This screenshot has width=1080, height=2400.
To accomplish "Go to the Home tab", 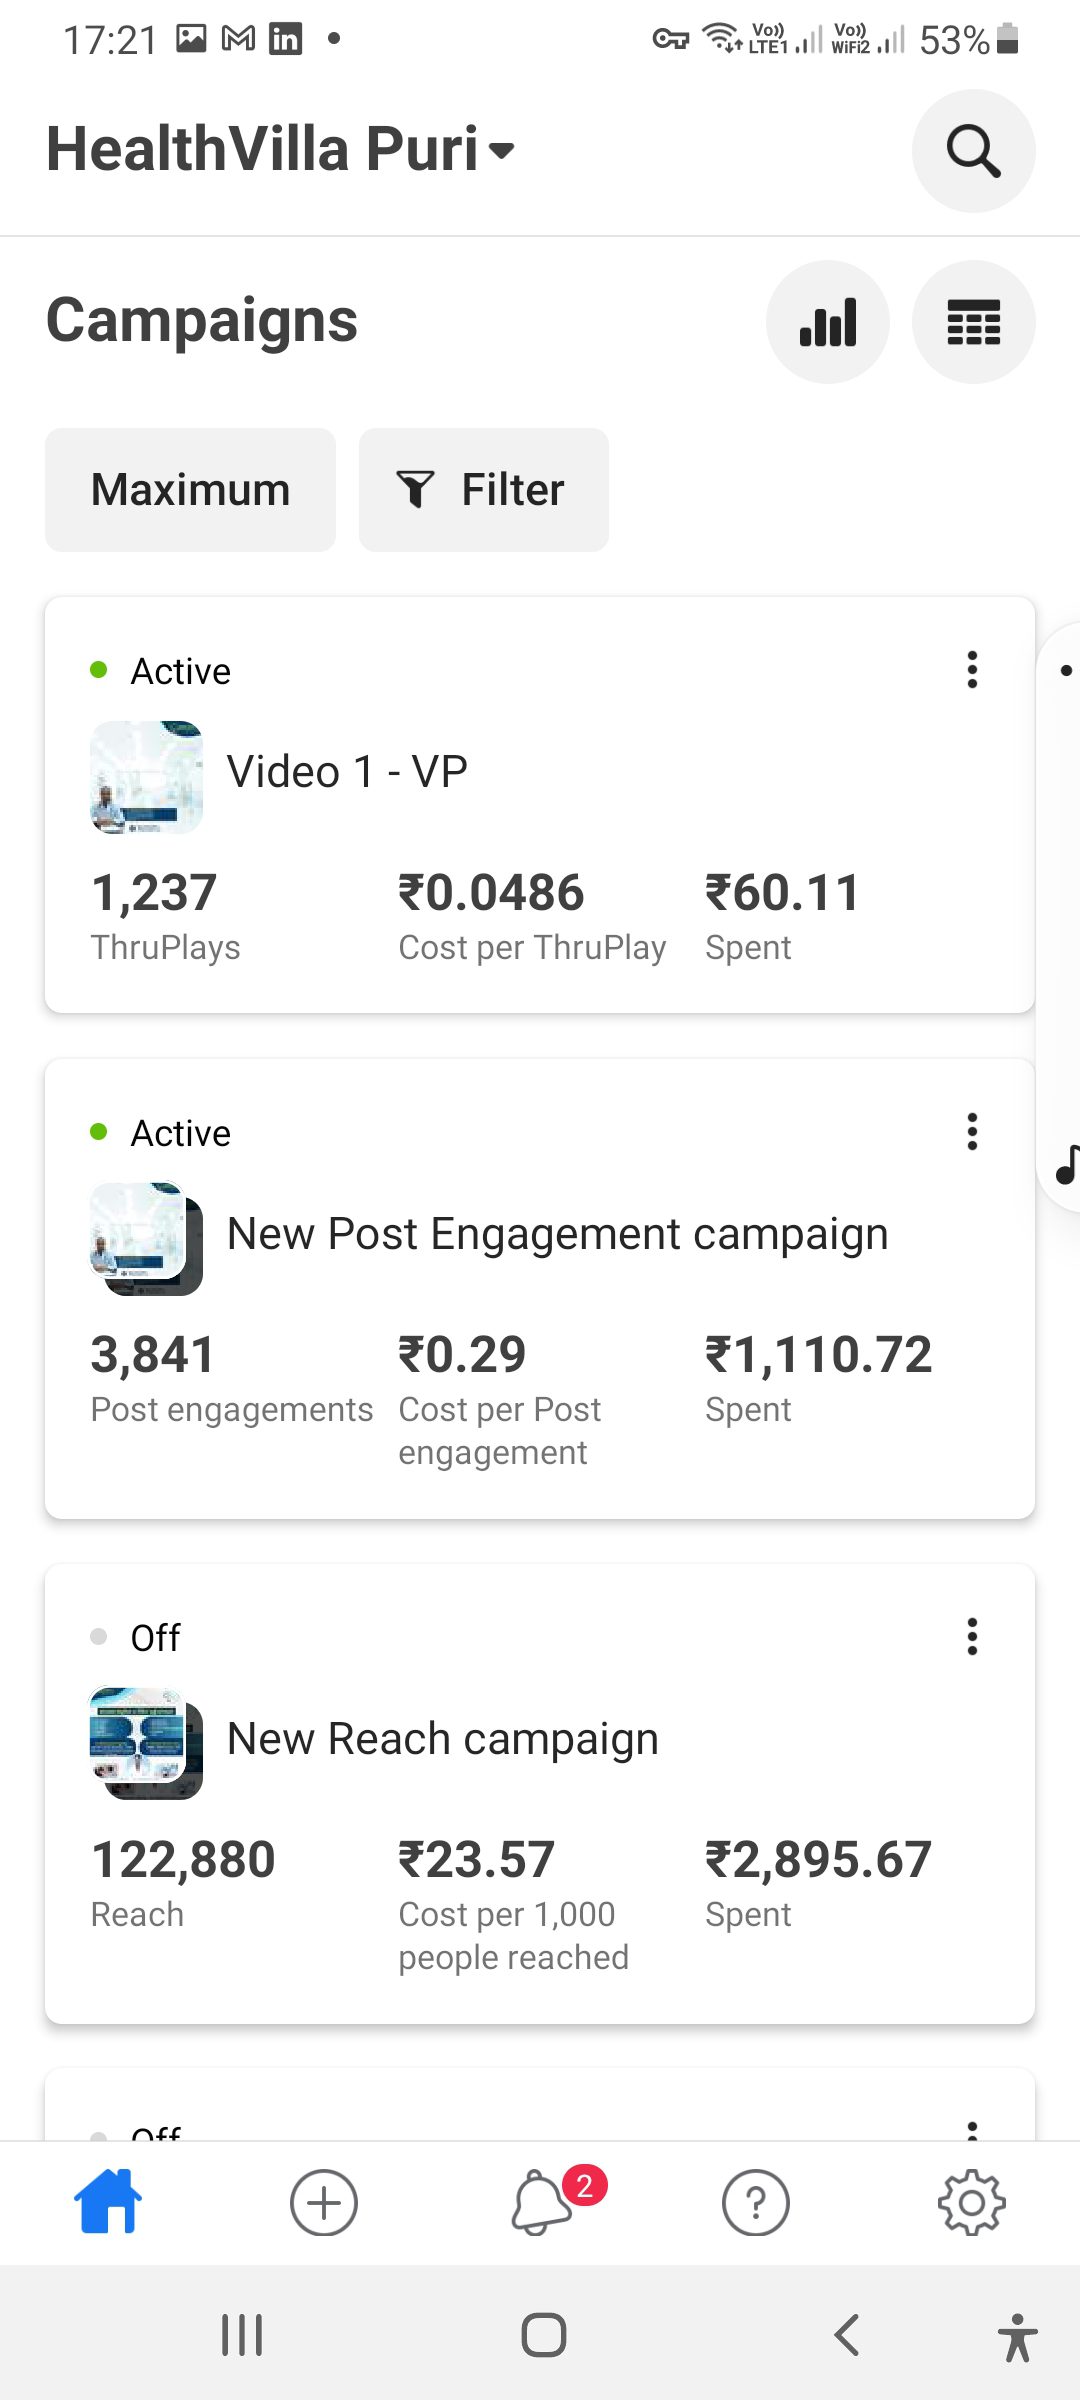I will (108, 2202).
